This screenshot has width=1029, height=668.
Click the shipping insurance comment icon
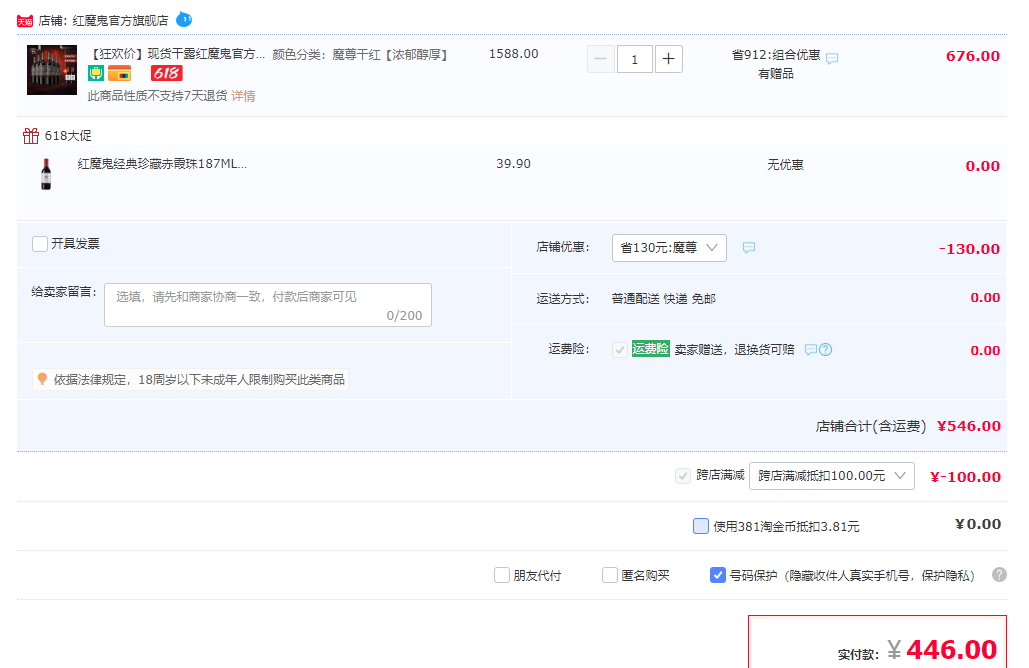(810, 350)
